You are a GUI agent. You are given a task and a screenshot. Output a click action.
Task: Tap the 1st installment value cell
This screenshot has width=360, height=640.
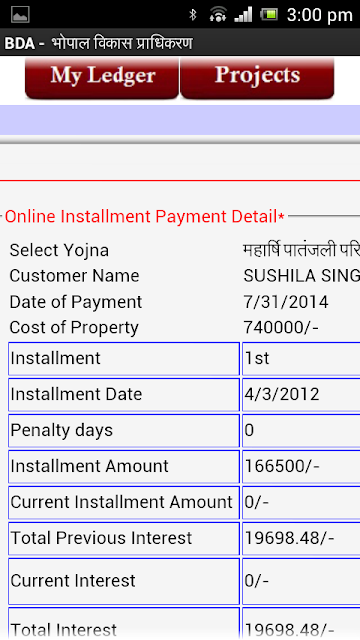(301, 359)
